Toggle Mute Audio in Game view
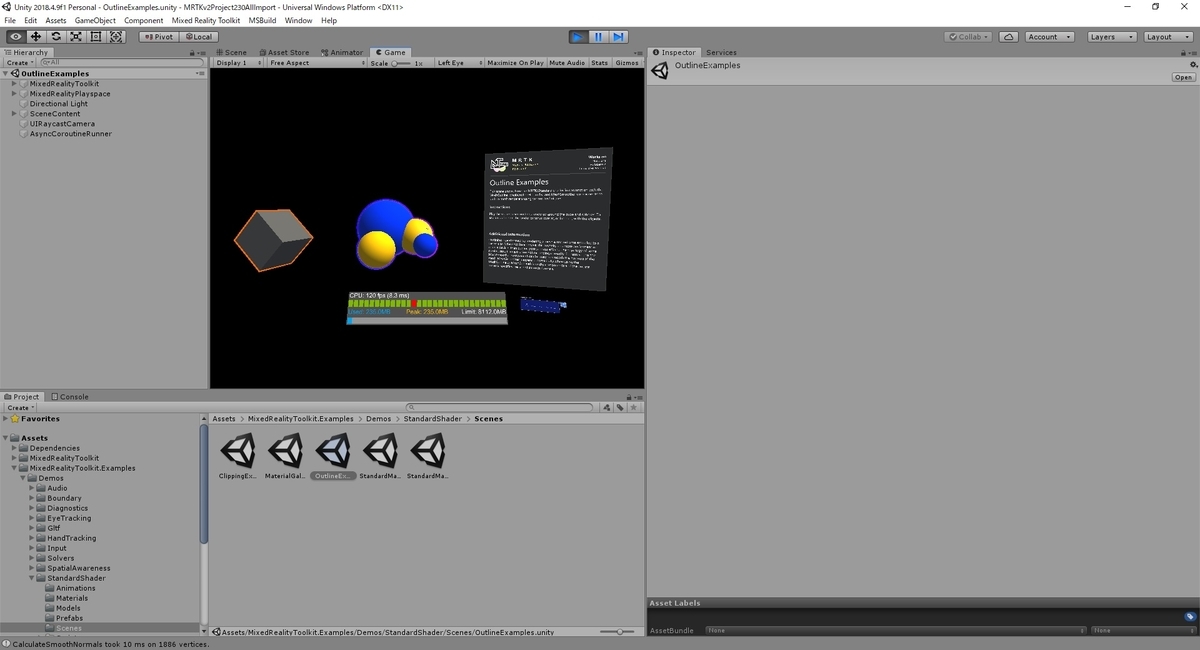The height and width of the screenshot is (650, 1200). coord(567,63)
